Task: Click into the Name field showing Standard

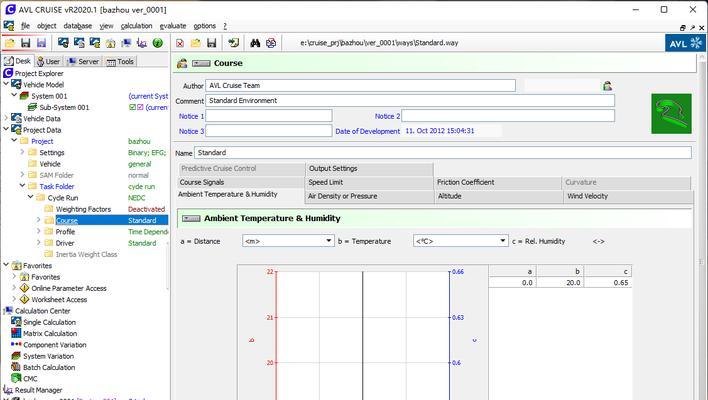Action: (442, 153)
